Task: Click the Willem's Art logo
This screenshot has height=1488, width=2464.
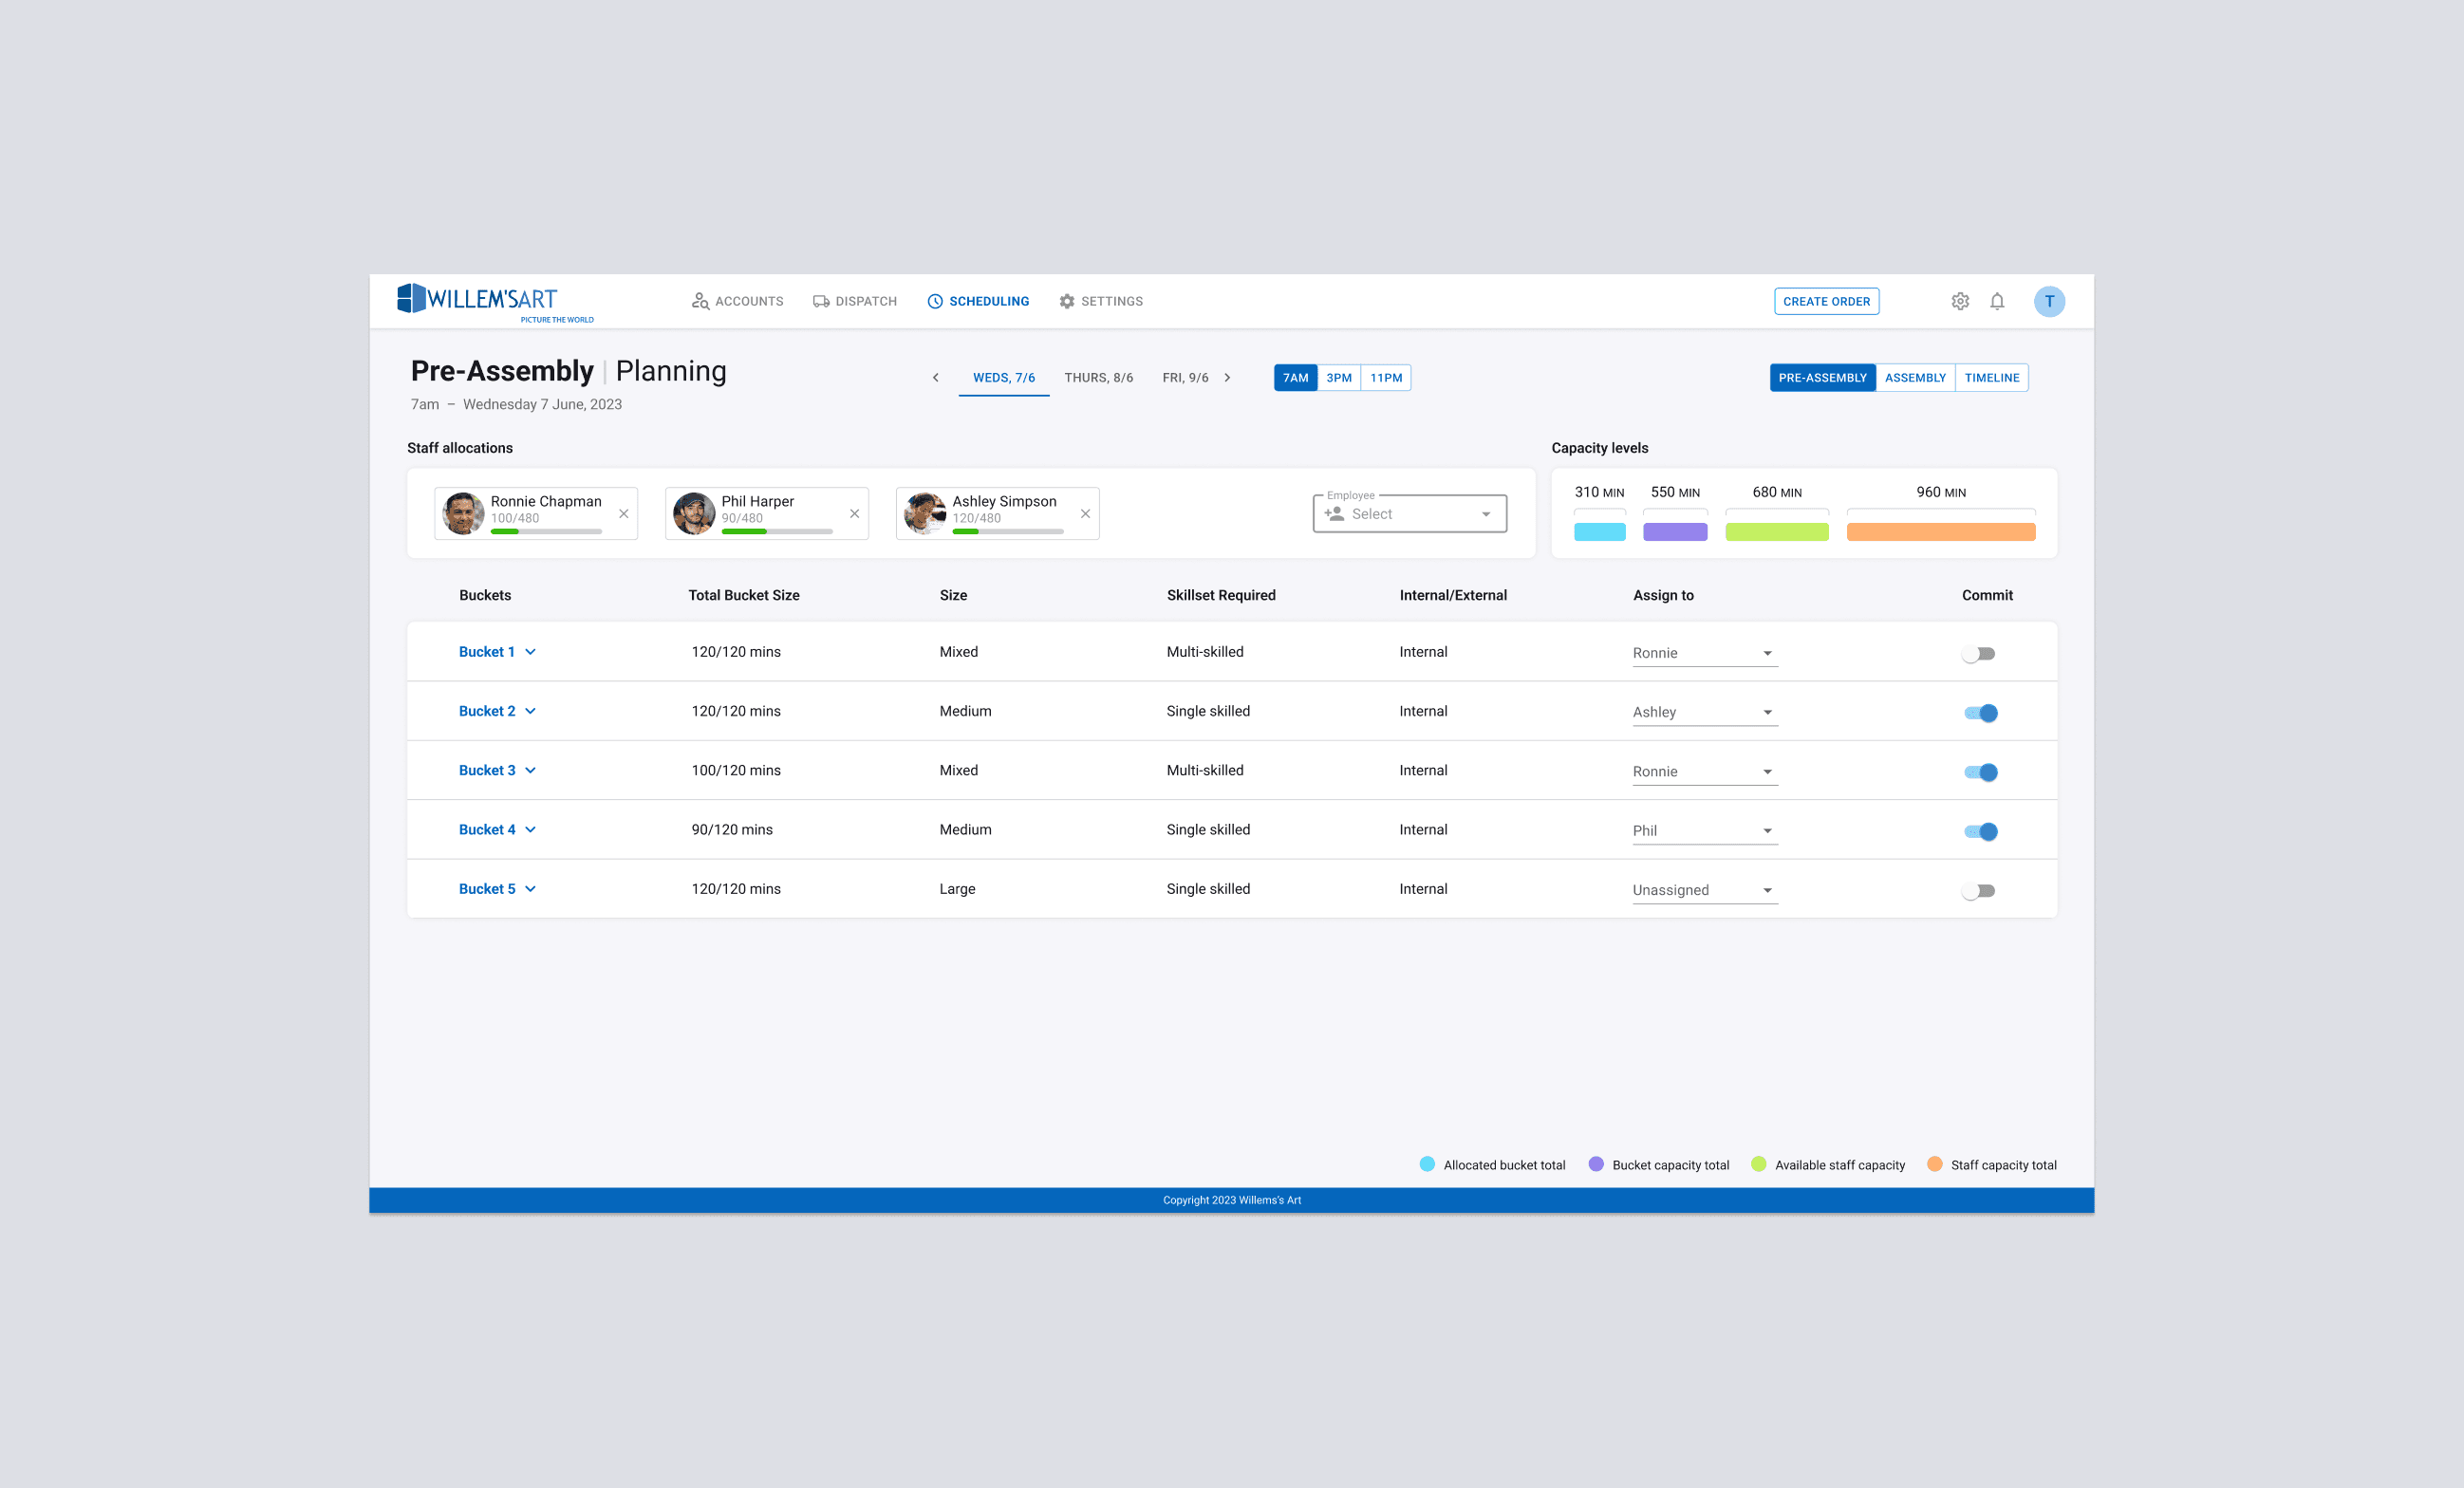Action: click(495, 303)
